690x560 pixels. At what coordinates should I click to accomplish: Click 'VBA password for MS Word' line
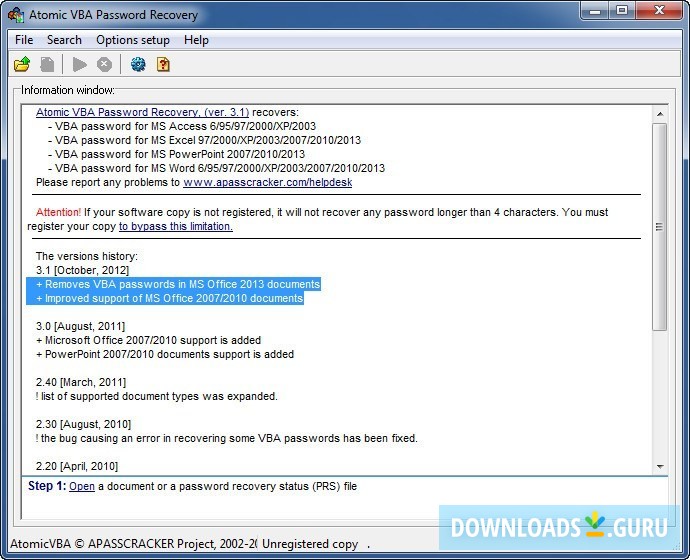(217, 168)
